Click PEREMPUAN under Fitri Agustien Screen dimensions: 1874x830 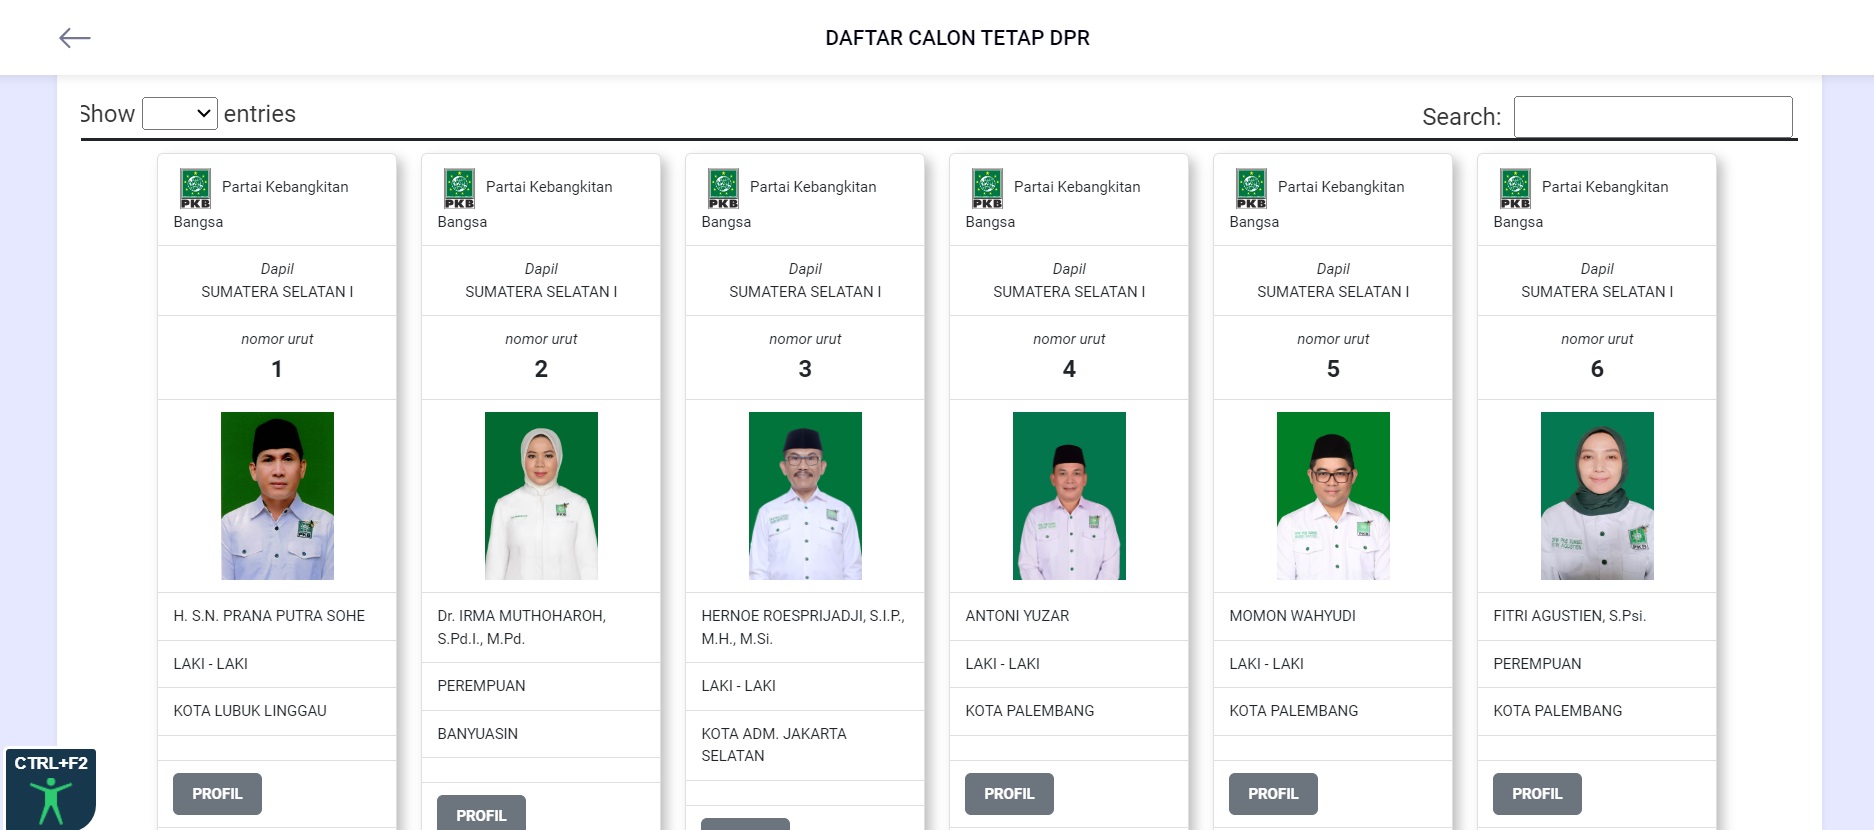coord(1537,664)
